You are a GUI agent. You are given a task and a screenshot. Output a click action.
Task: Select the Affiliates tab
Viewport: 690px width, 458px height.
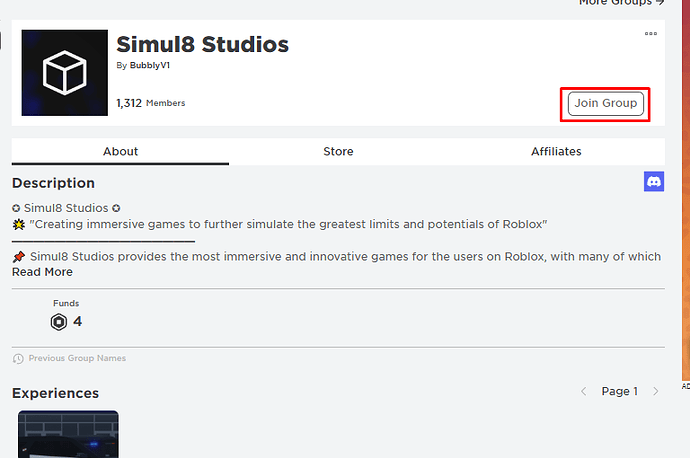(556, 152)
